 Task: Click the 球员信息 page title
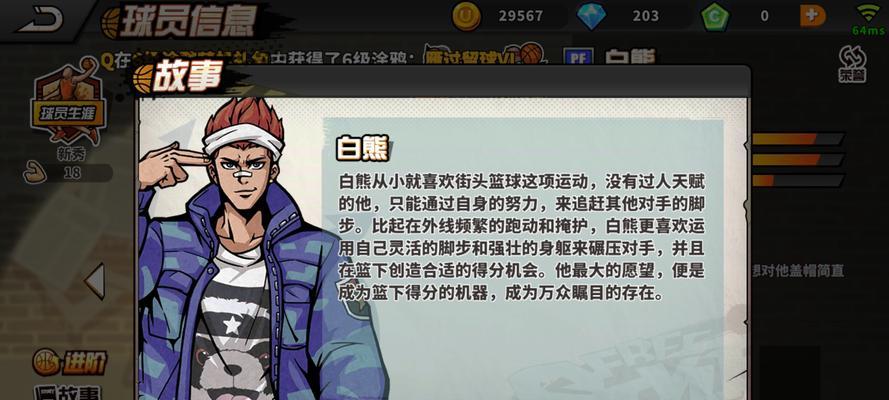[x=188, y=22]
